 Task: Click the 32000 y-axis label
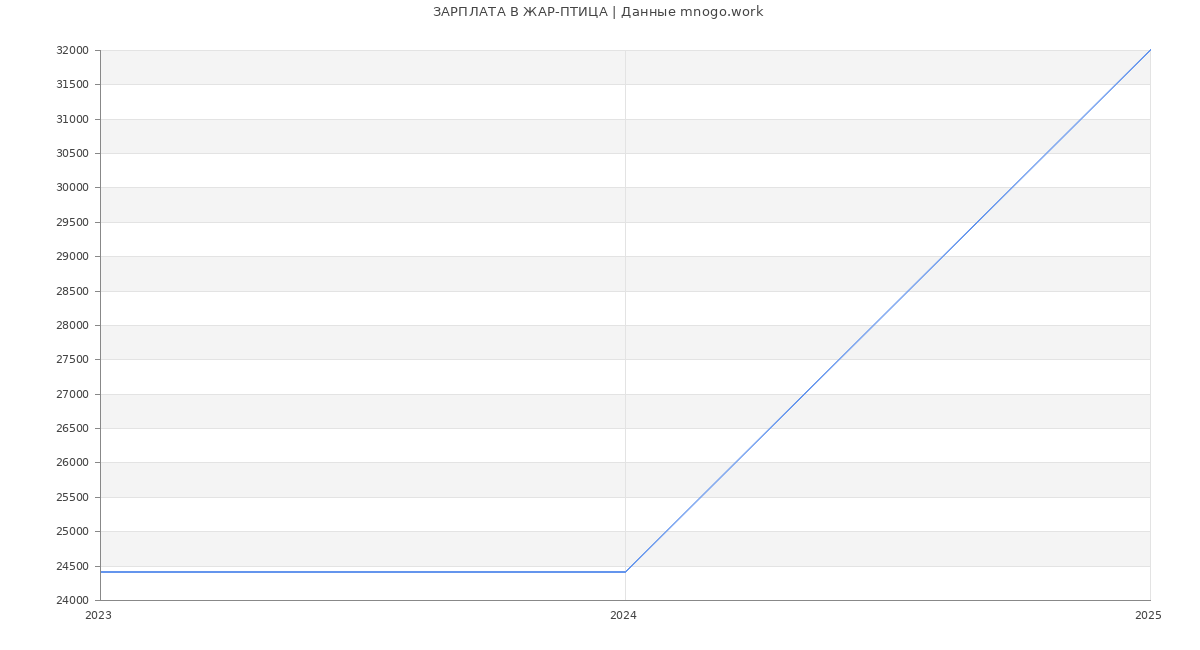click(72, 50)
